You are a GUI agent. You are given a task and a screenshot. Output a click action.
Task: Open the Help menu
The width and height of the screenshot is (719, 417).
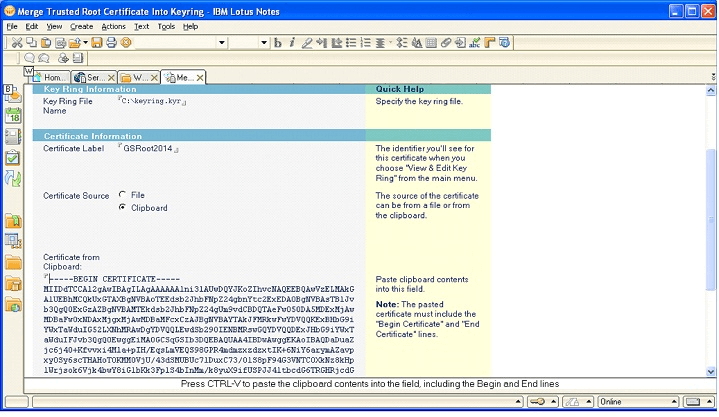[190, 27]
